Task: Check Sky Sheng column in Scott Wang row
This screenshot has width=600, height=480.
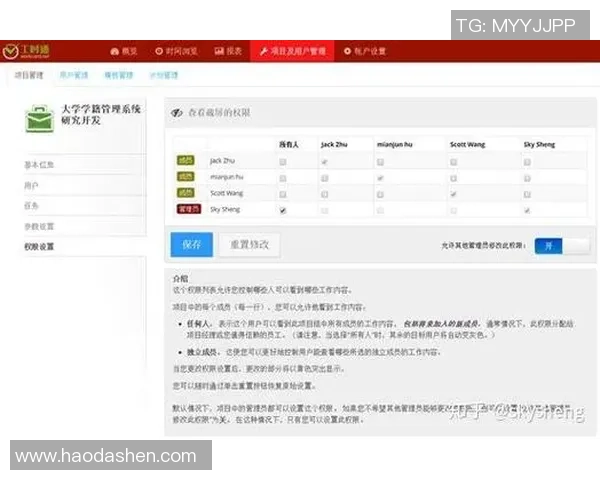Action: pos(527,194)
